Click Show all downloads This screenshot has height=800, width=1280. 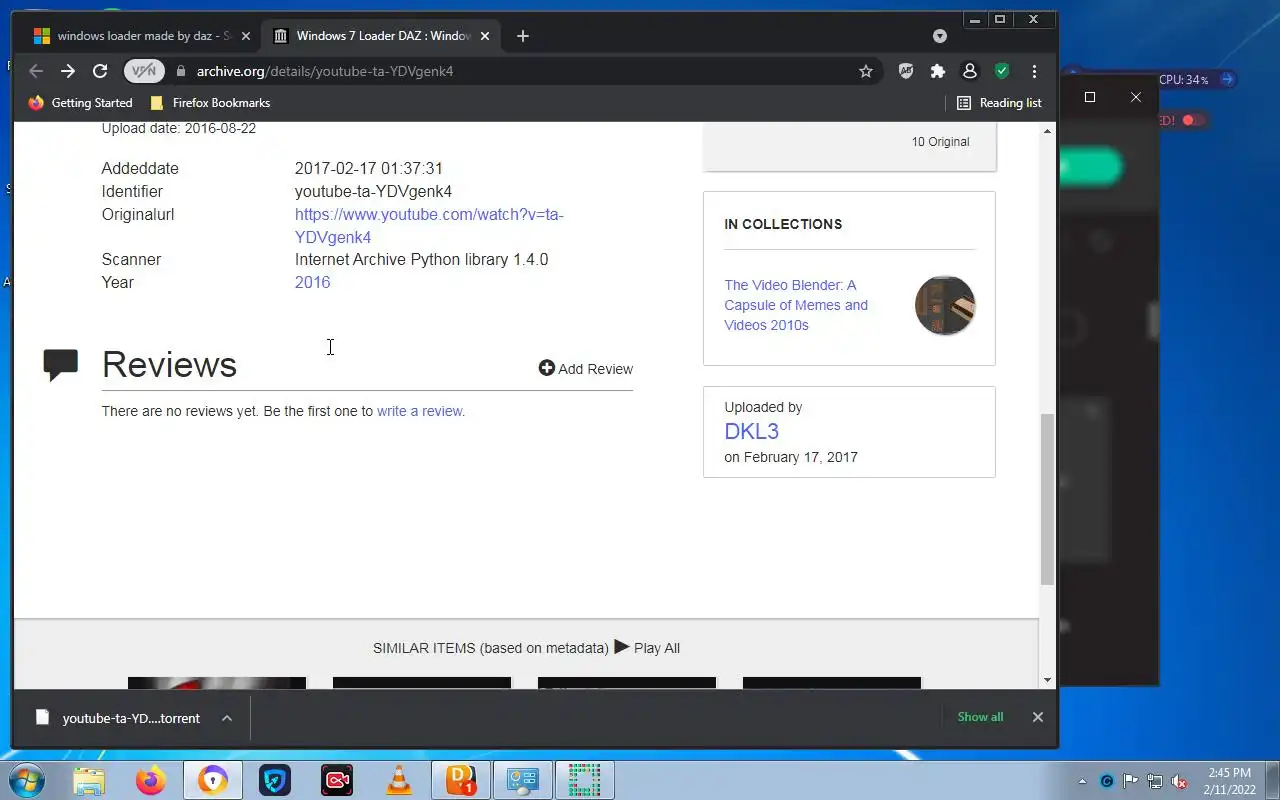click(980, 717)
